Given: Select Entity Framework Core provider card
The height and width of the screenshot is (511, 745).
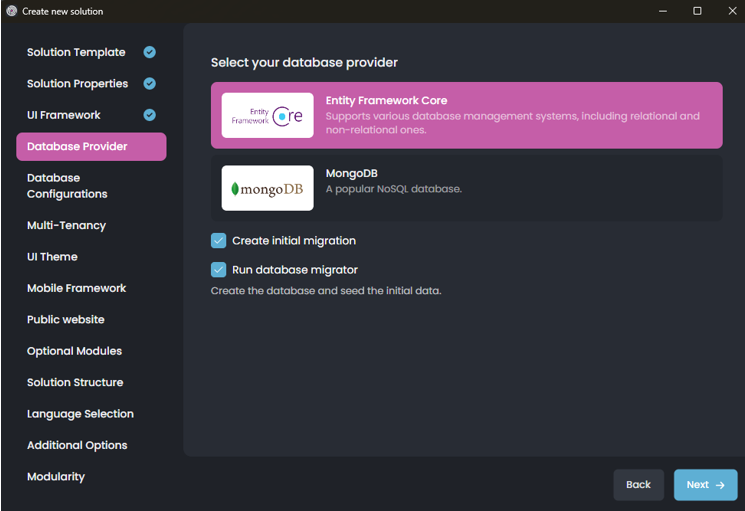Looking at the screenshot, I should (467, 115).
